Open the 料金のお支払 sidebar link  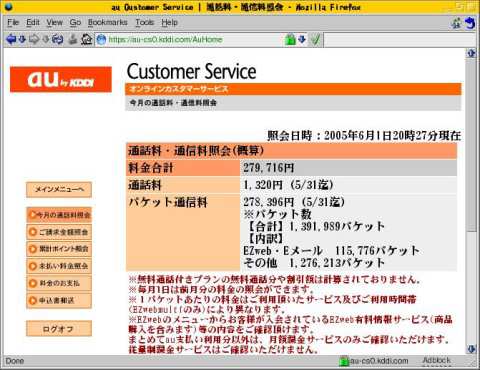[59, 283]
